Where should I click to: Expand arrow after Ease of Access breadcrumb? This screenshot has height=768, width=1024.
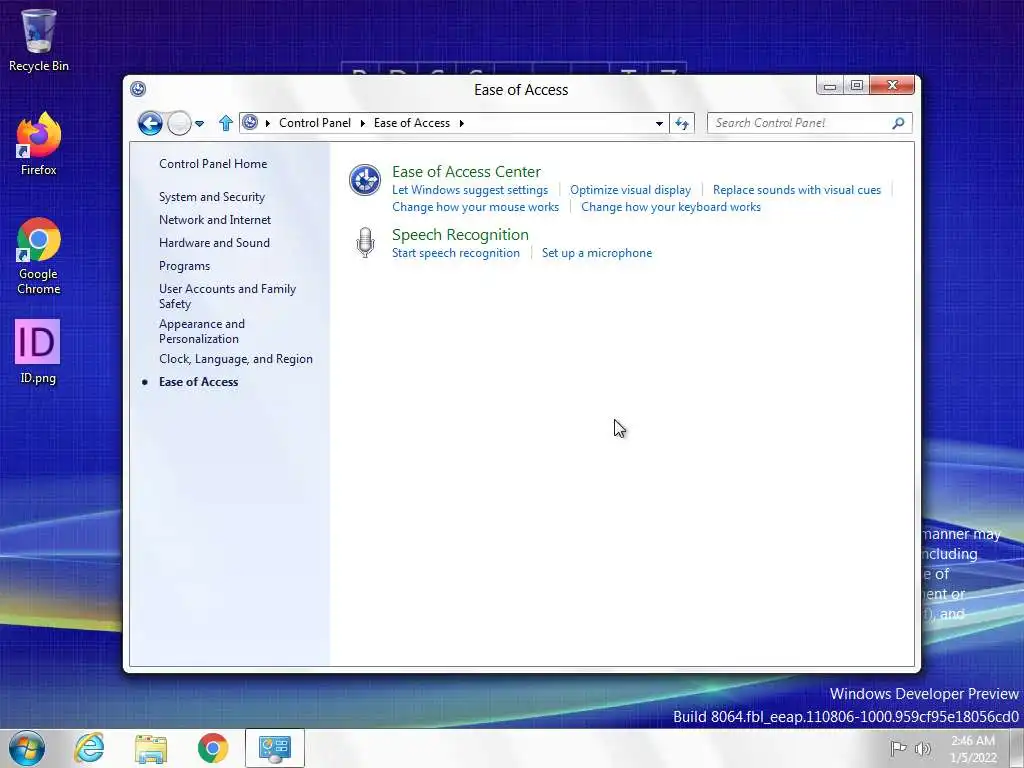pyautogui.click(x=462, y=123)
